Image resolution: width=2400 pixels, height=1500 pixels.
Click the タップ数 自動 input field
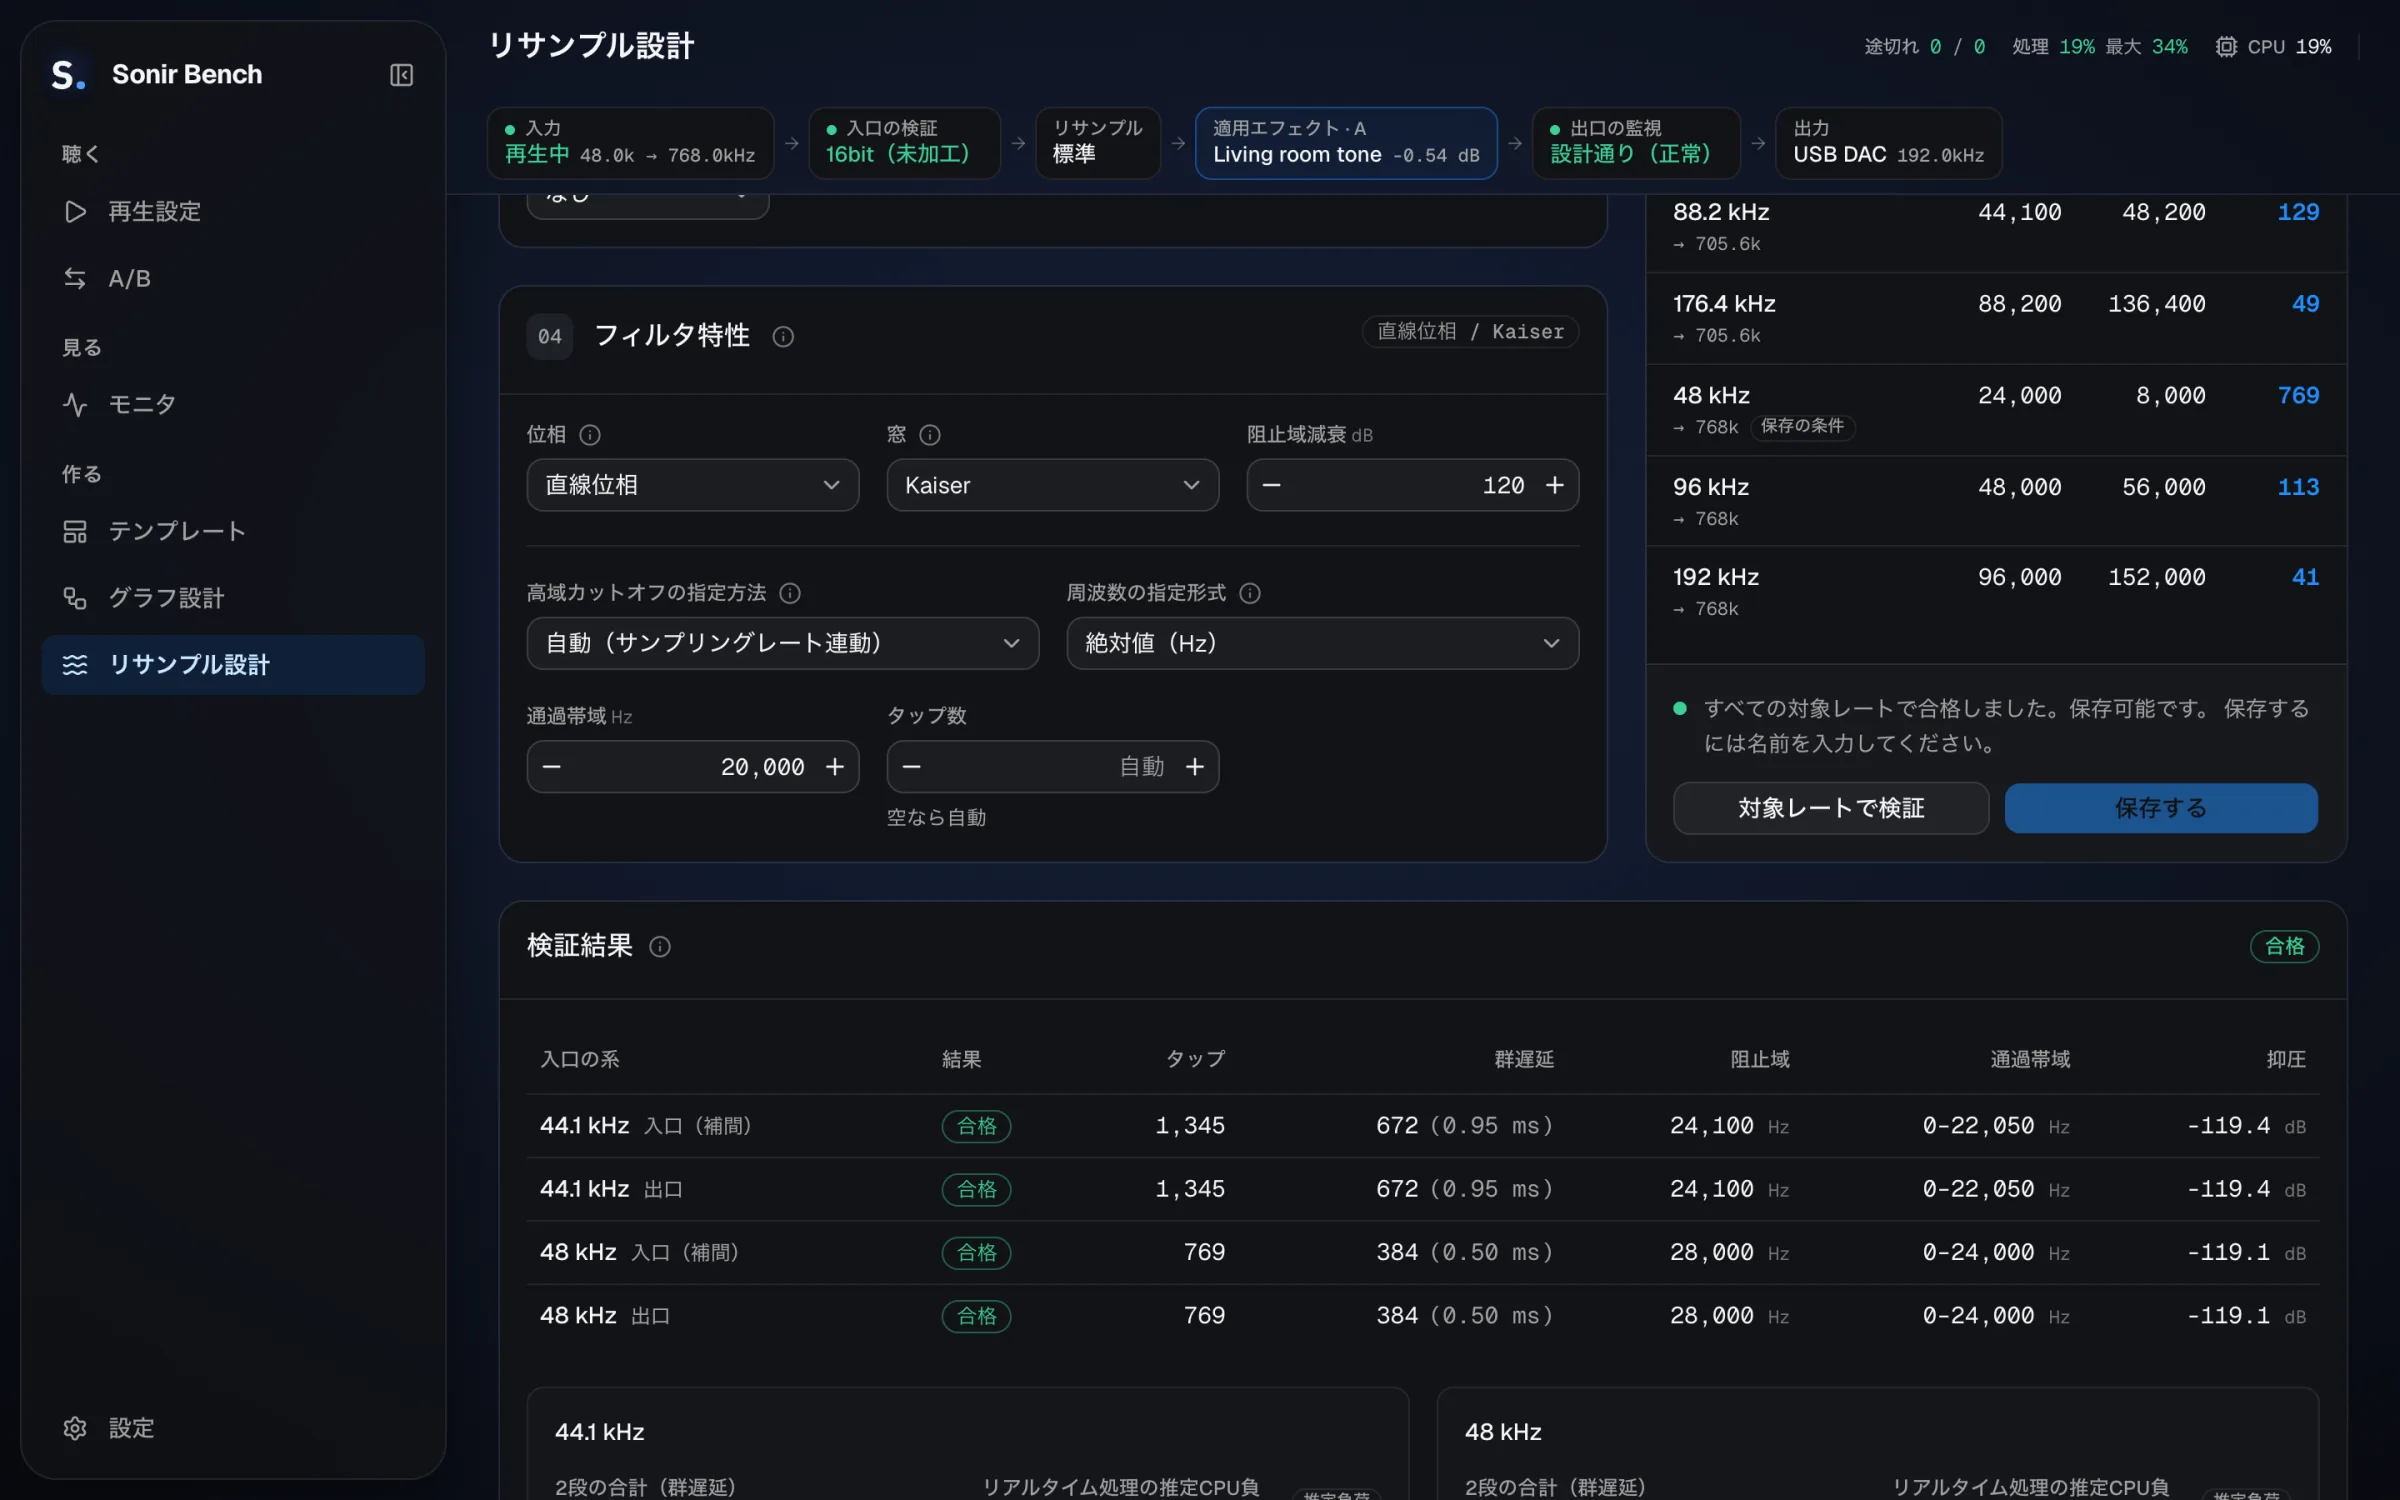(1053, 767)
